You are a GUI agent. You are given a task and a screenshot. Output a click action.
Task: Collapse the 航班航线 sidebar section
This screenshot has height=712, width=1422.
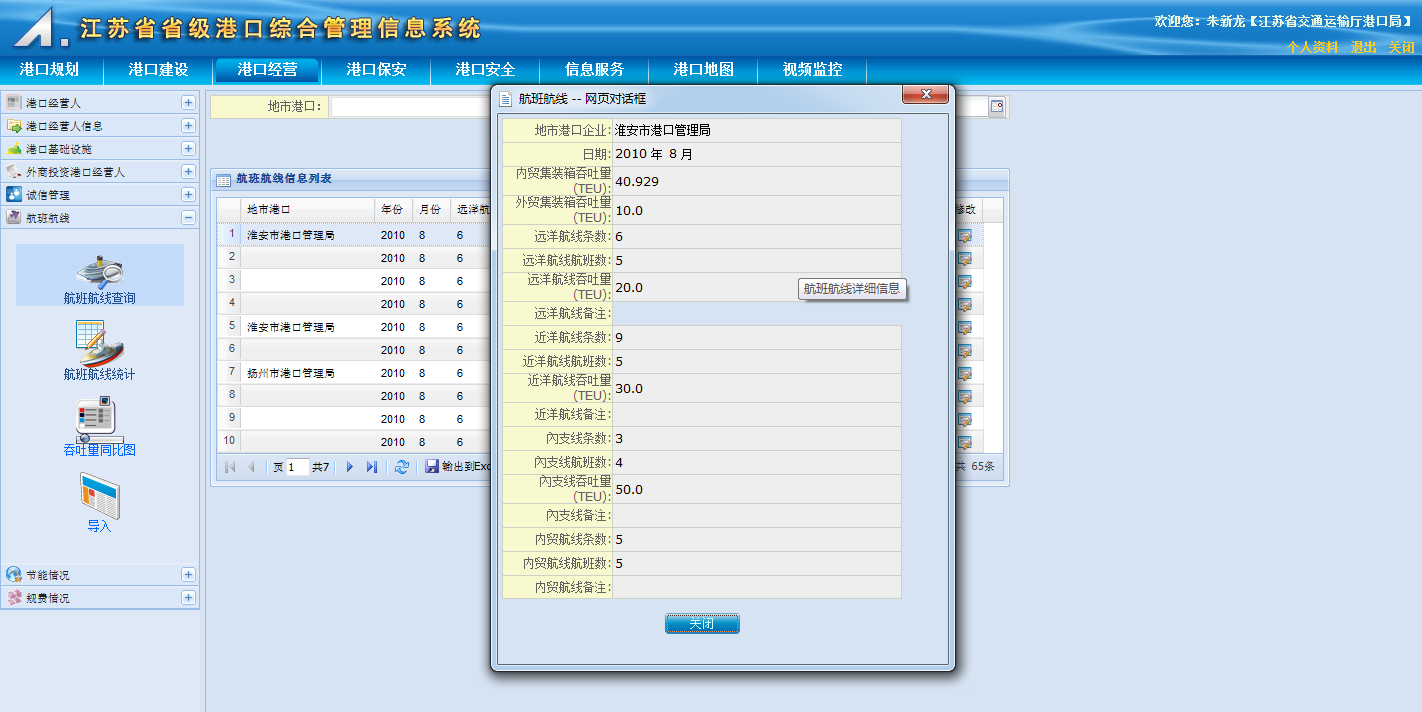click(x=188, y=218)
